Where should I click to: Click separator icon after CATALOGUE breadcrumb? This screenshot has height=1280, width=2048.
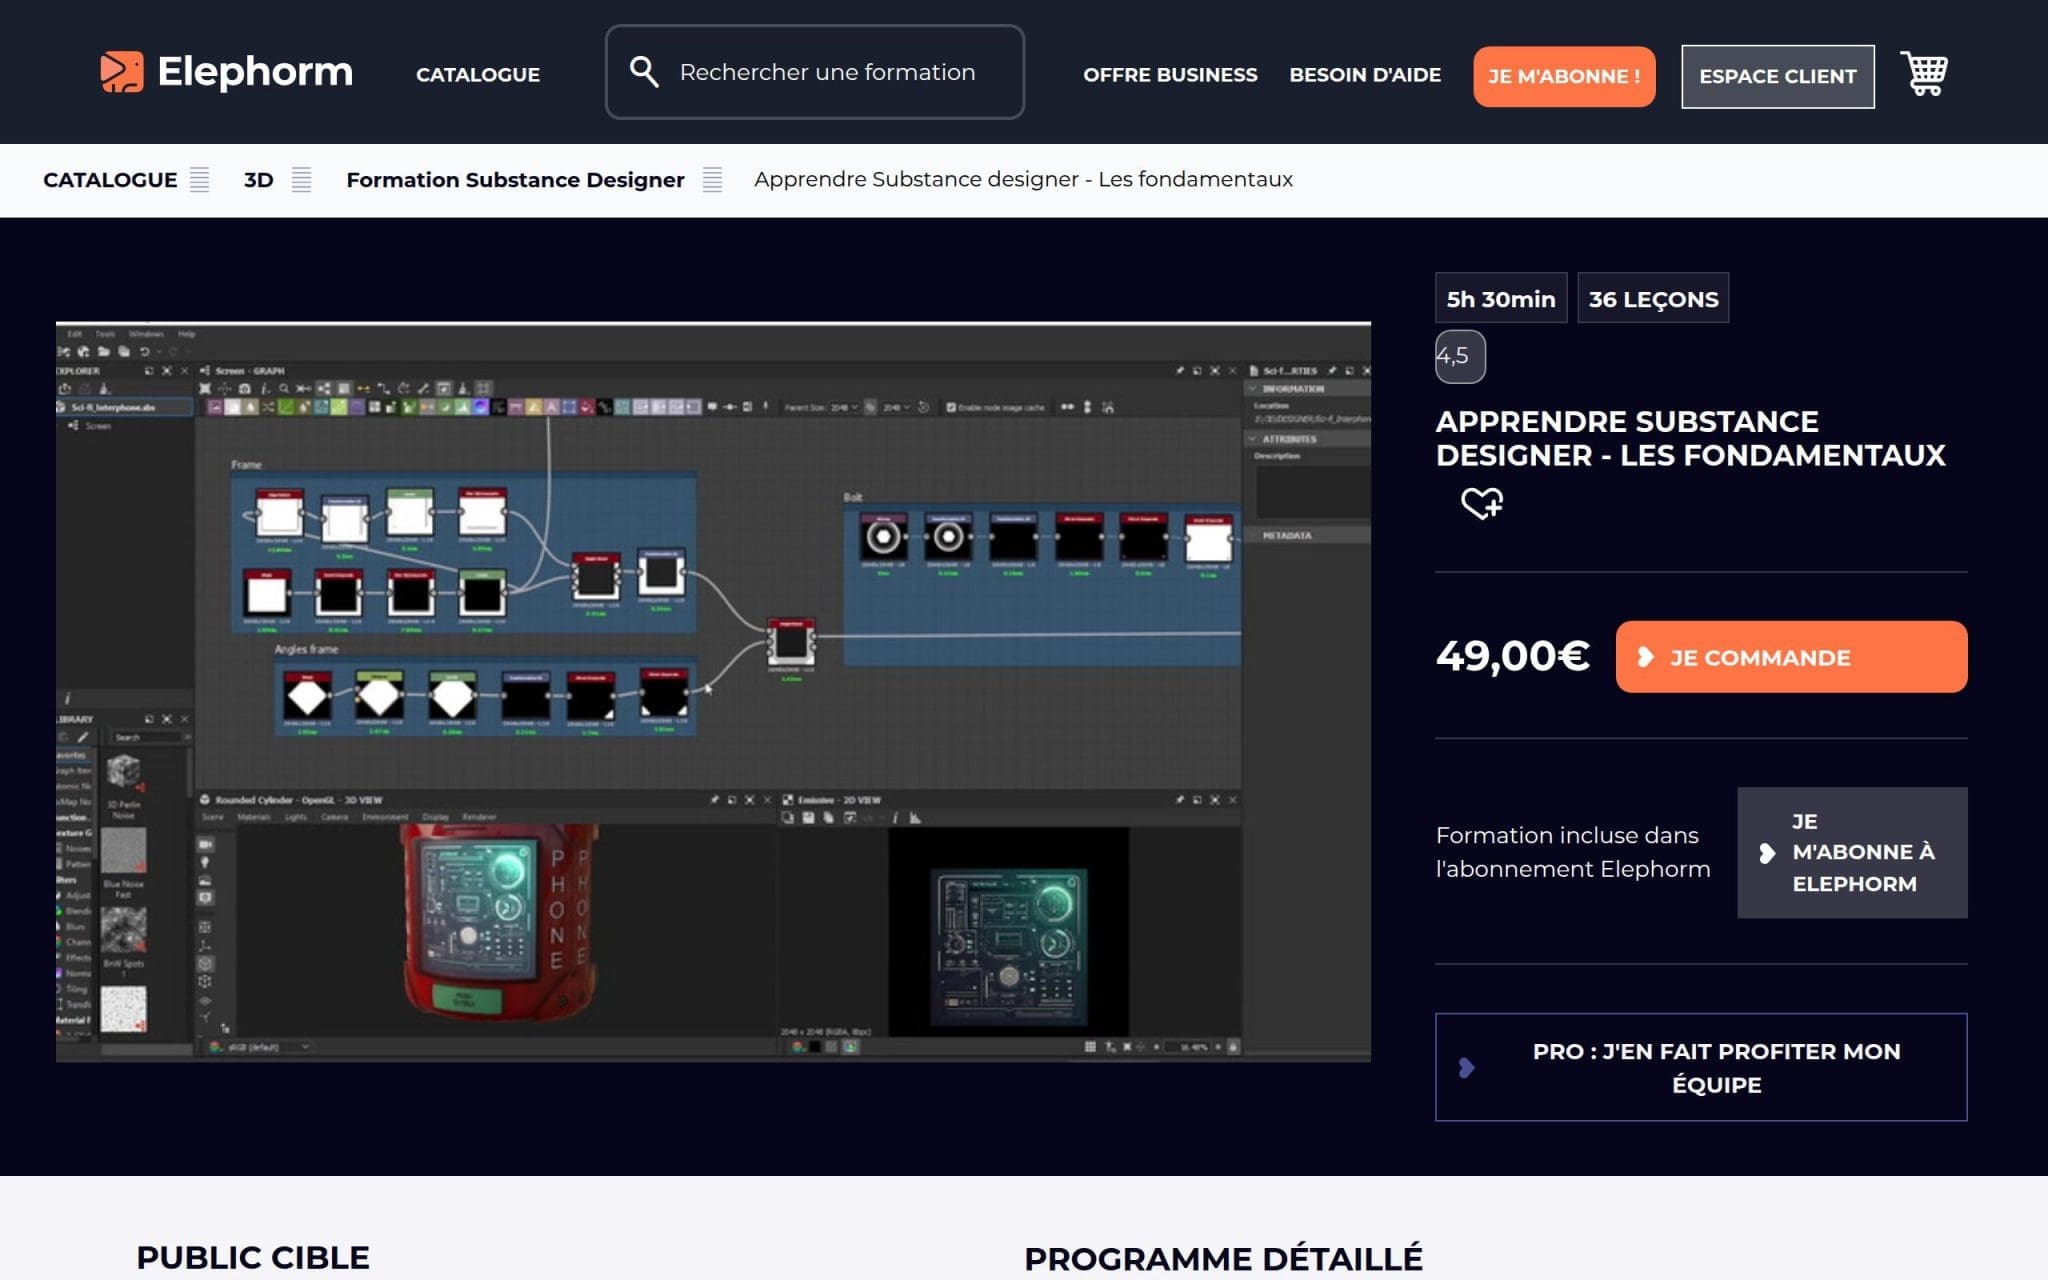(200, 180)
